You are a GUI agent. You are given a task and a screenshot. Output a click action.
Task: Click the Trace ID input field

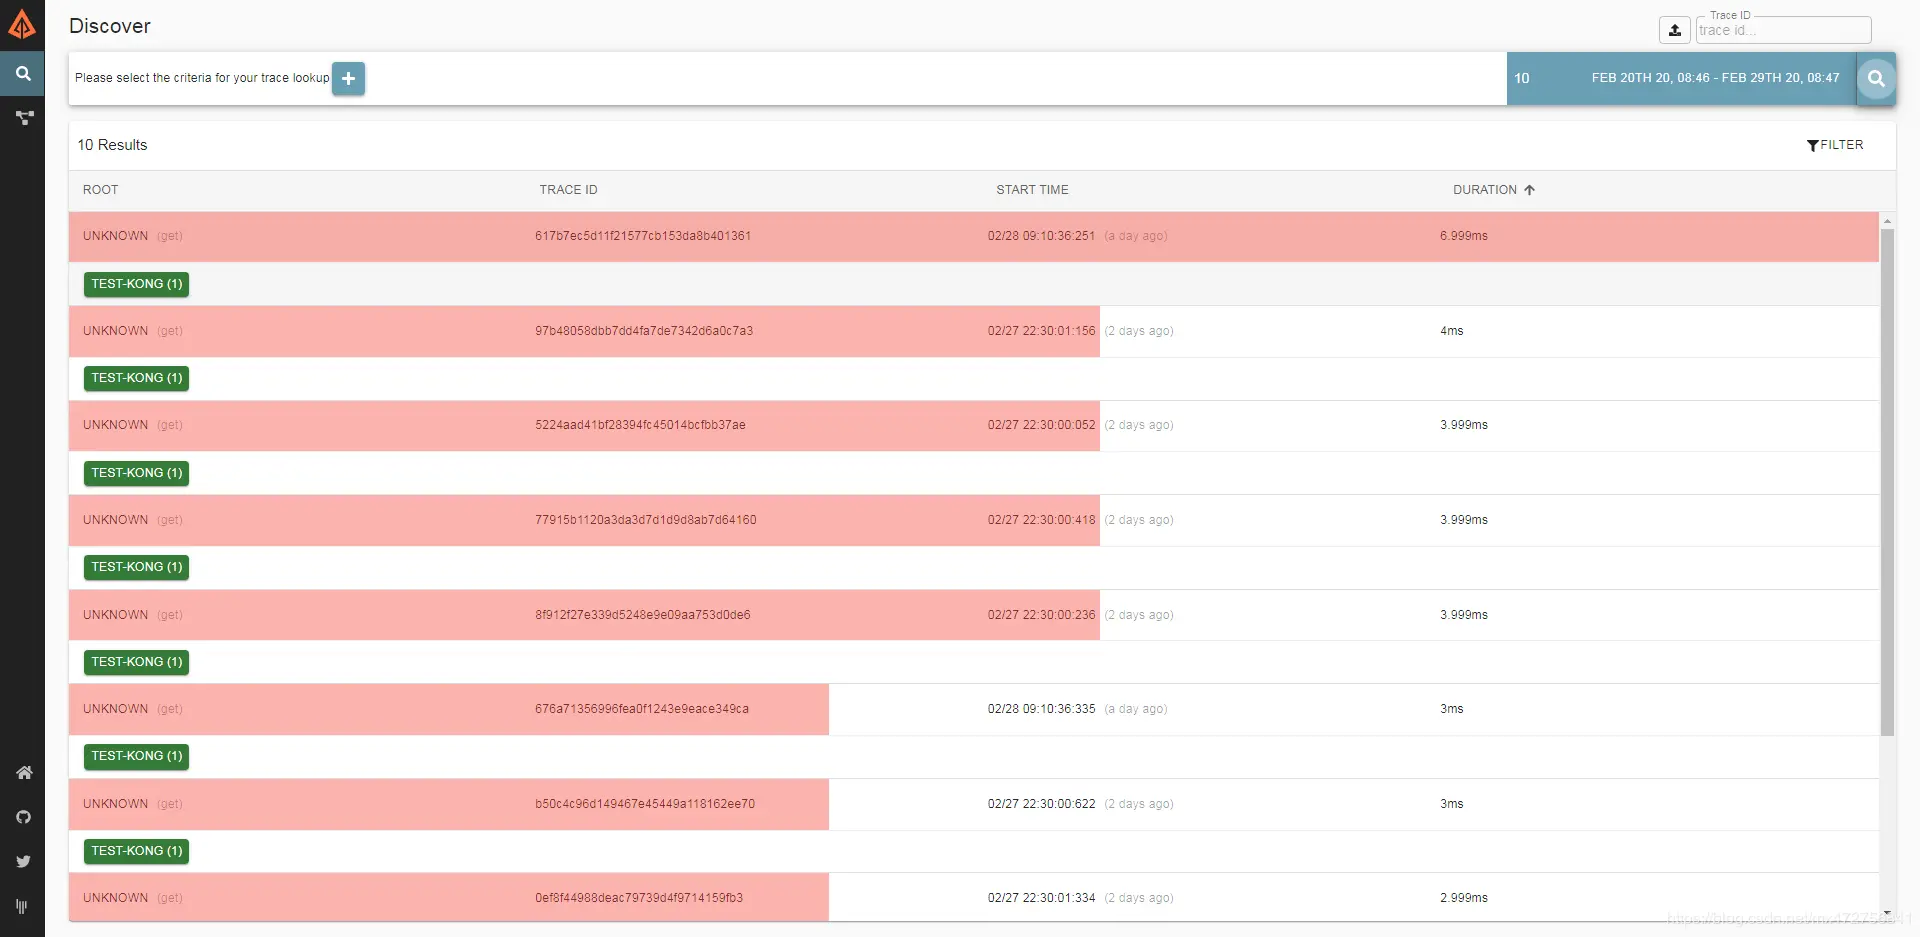coord(1783,30)
